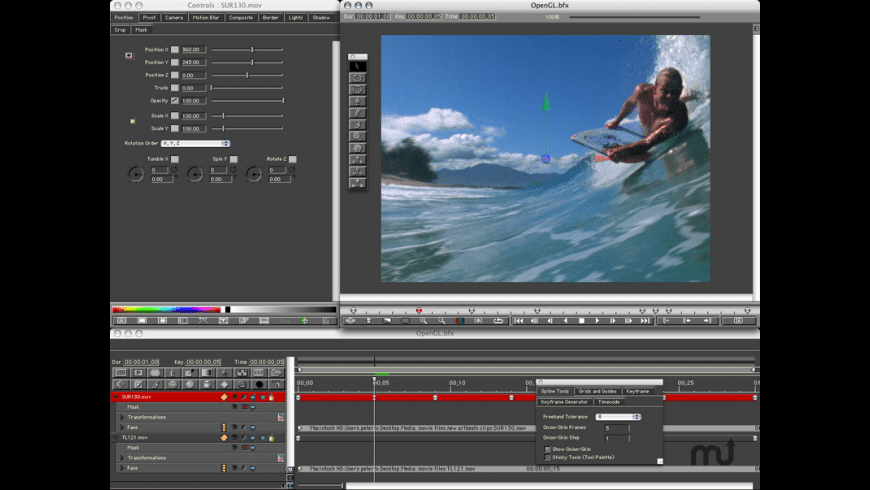Toggle visibility eye on SUR130.mov track

click(x=234, y=397)
